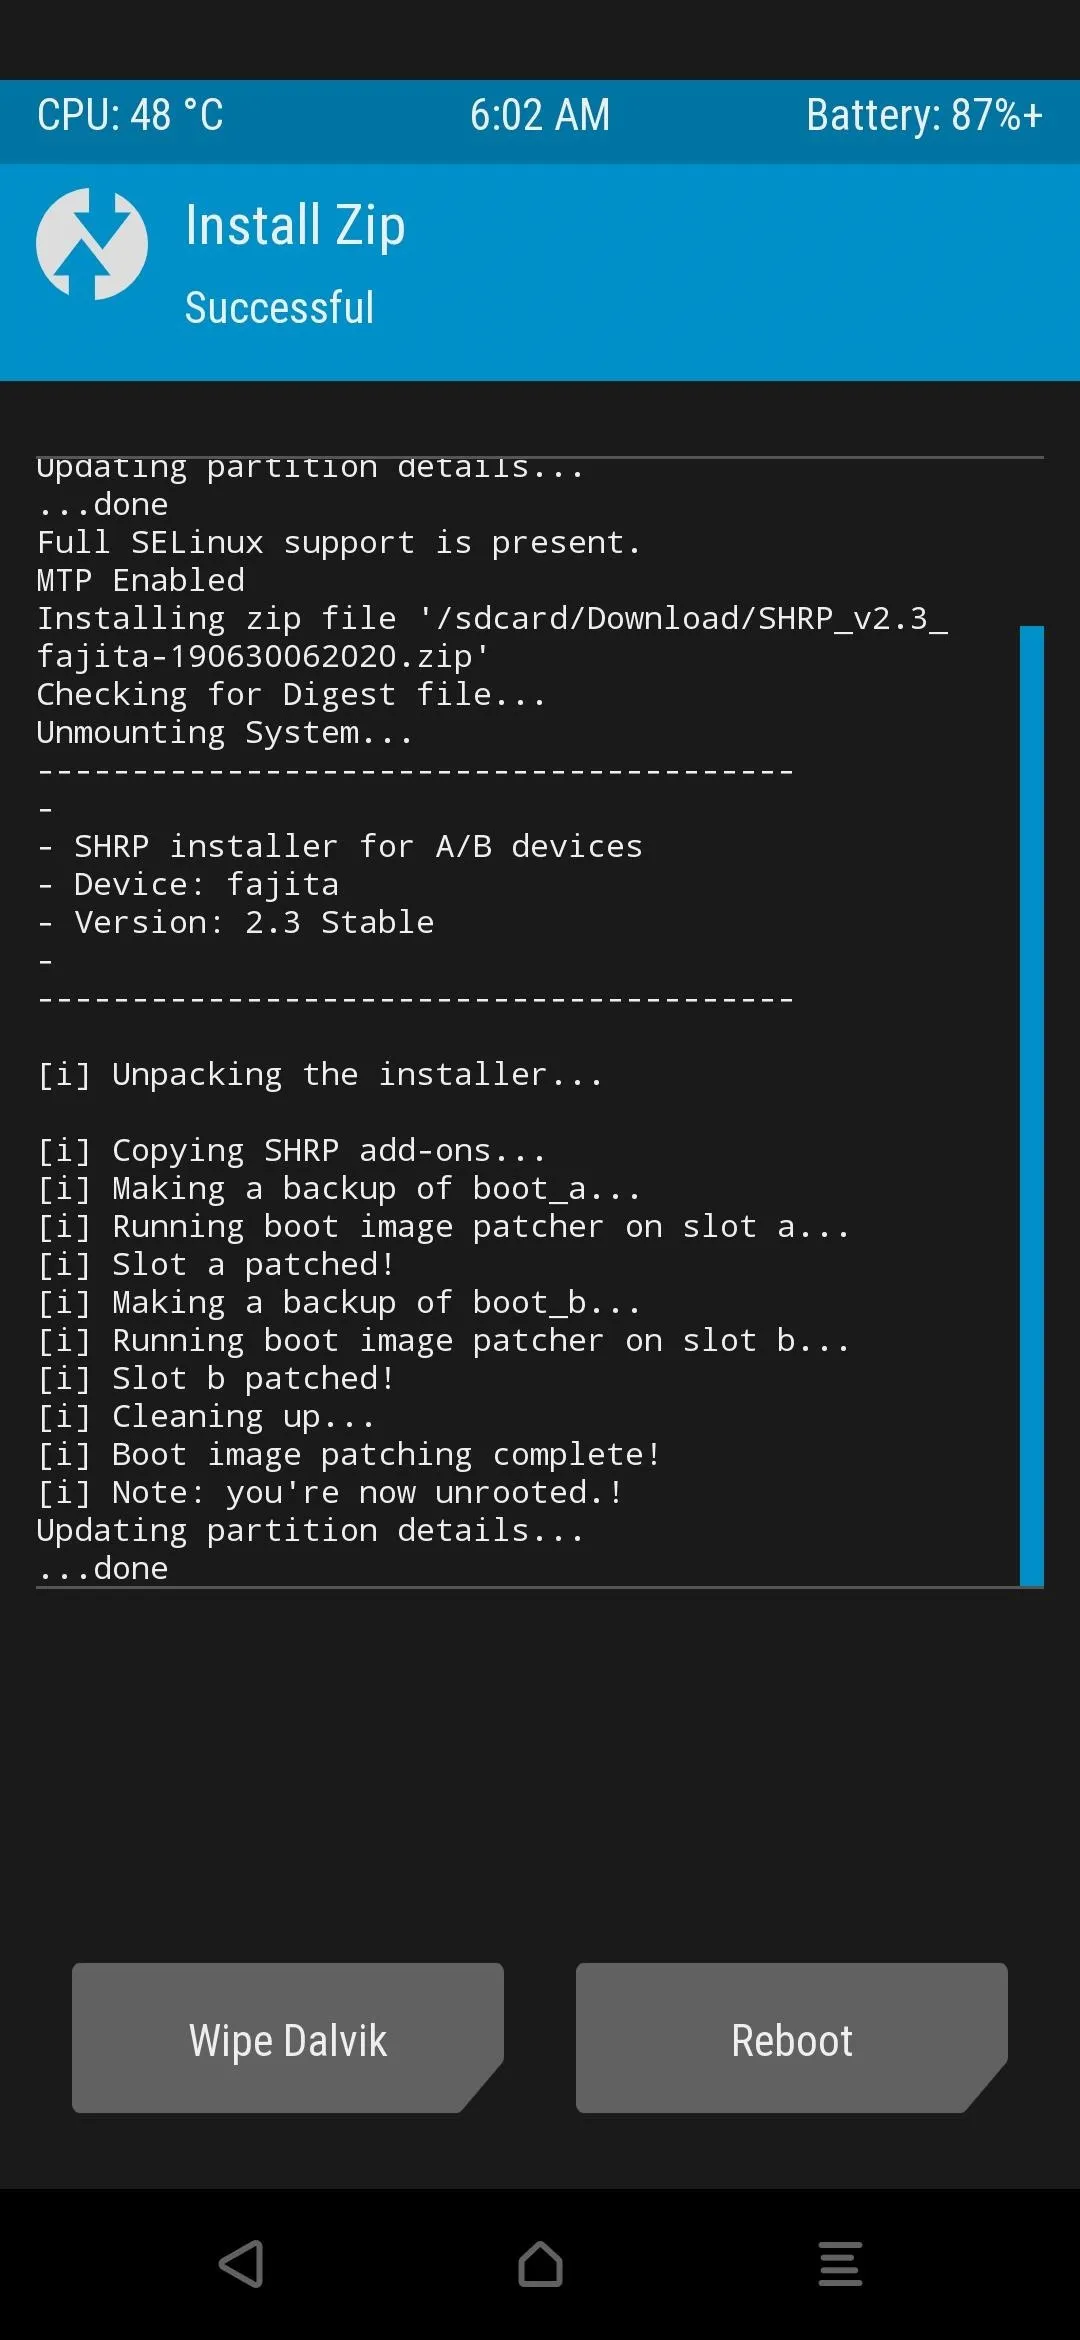
Task: Open the console log menu icon
Action: click(x=840, y=2263)
